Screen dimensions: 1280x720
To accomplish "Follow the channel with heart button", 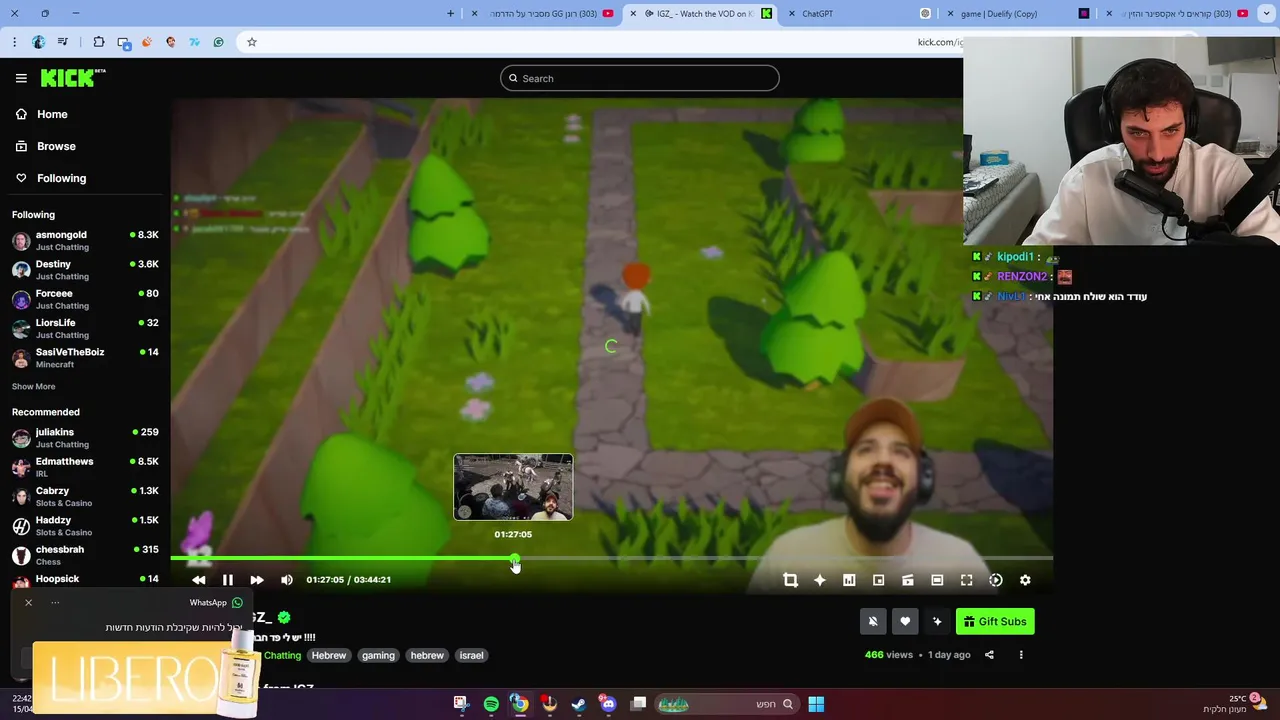I will [x=905, y=622].
